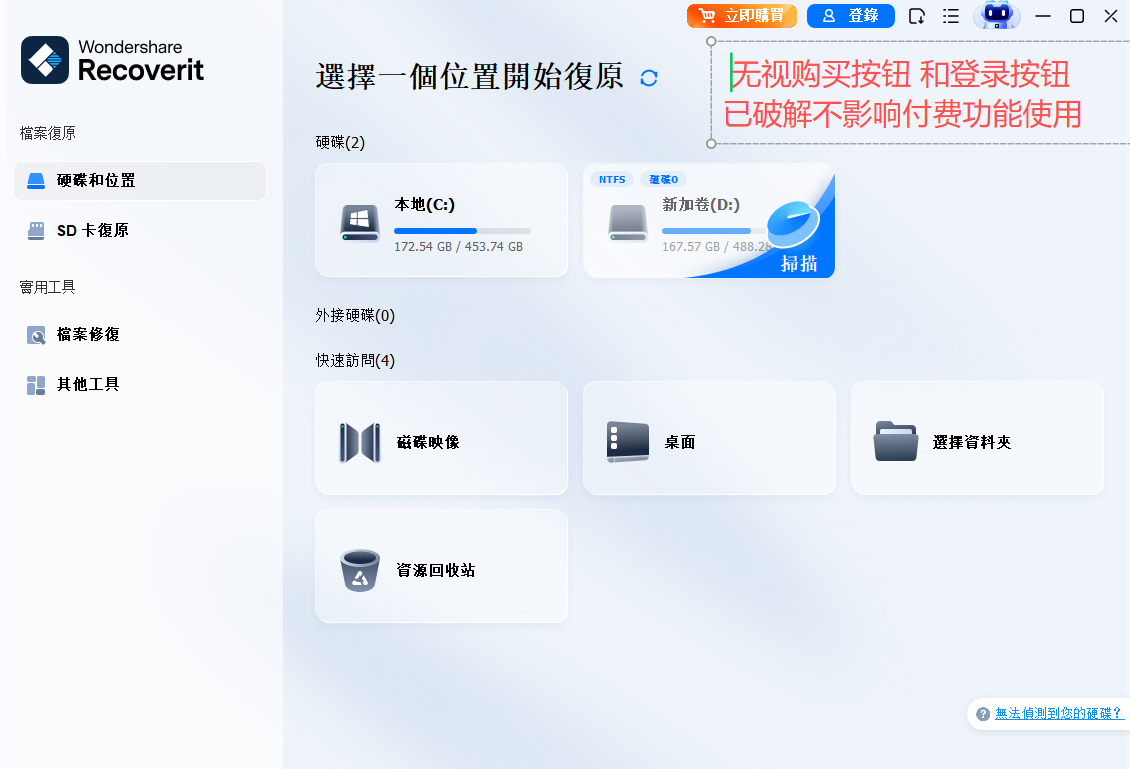Click the folder icon on 選擇資料夾 card

pyautogui.click(x=896, y=441)
